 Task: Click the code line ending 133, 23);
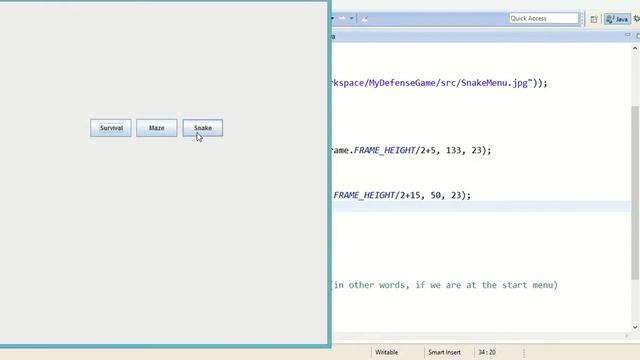[411, 150]
